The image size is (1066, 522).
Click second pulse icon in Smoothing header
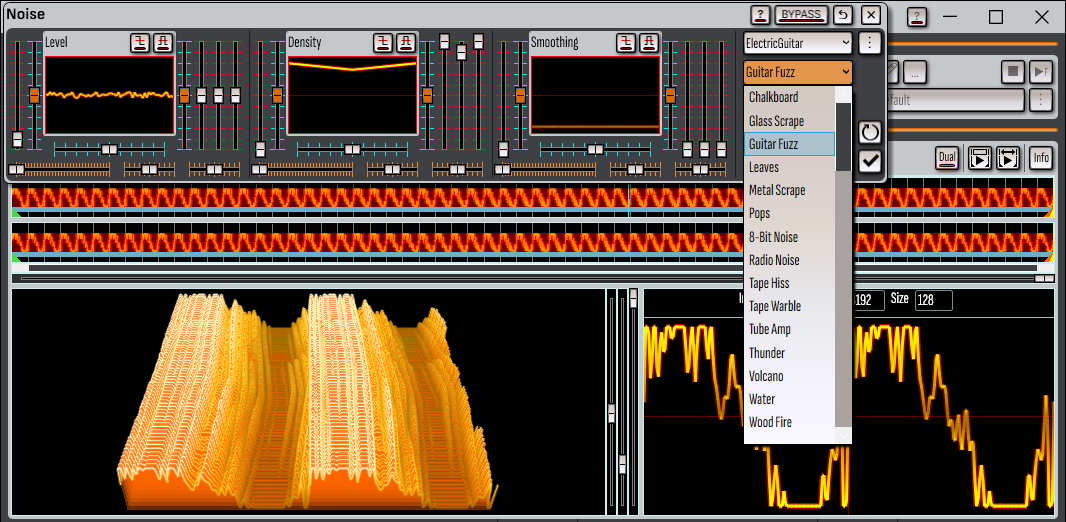click(649, 42)
